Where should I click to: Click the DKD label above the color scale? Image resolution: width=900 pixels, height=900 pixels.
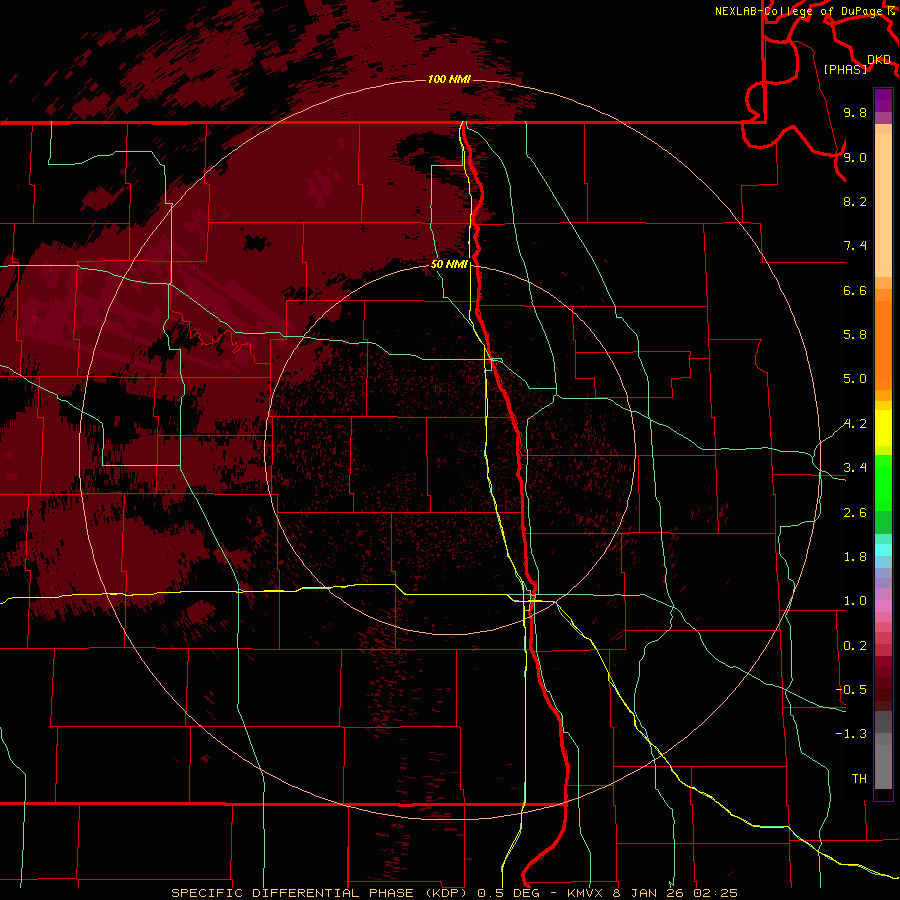(x=878, y=60)
